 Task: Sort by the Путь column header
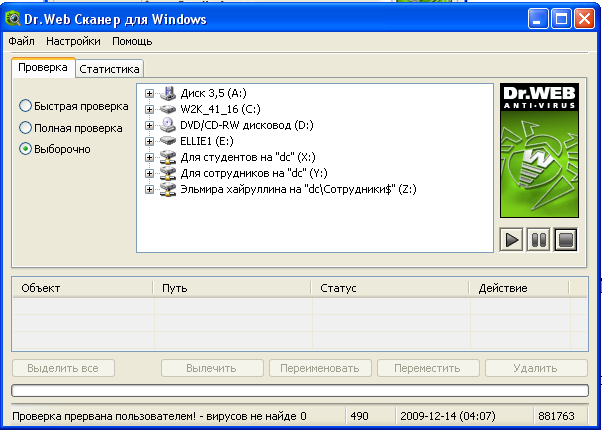232,288
